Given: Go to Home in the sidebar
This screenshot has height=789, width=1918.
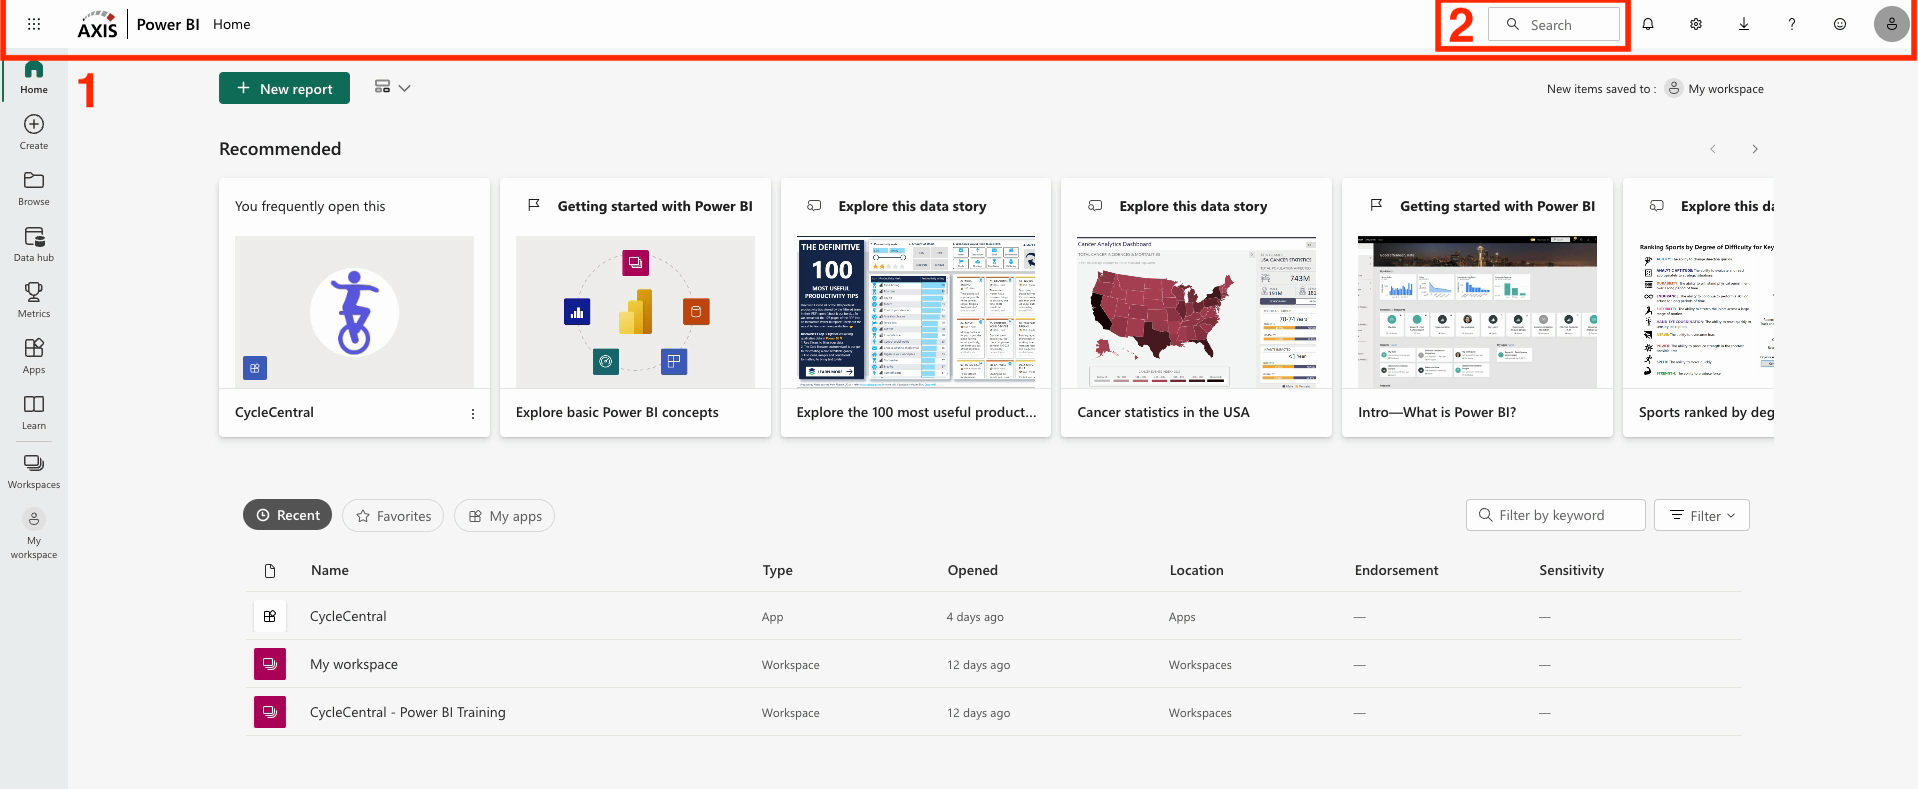Looking at the screenshot, I should point(34,77).
